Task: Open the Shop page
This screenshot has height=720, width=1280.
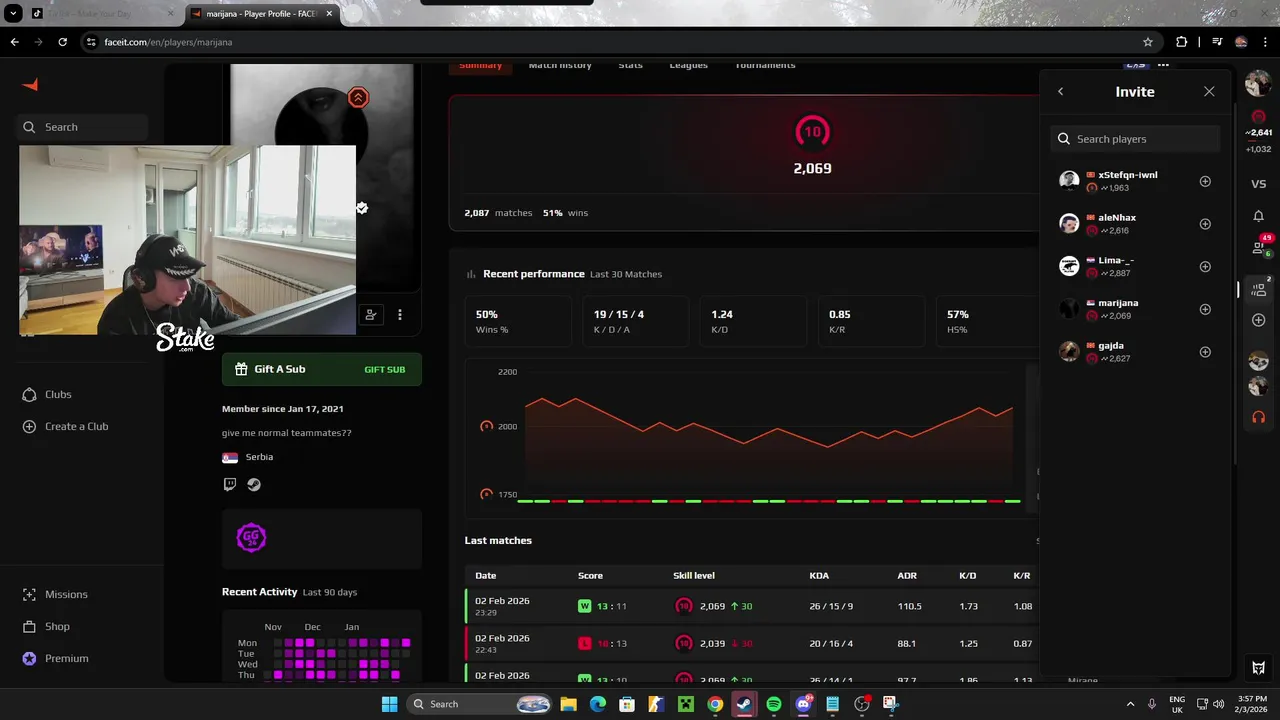Action: [x=46, y=626]
